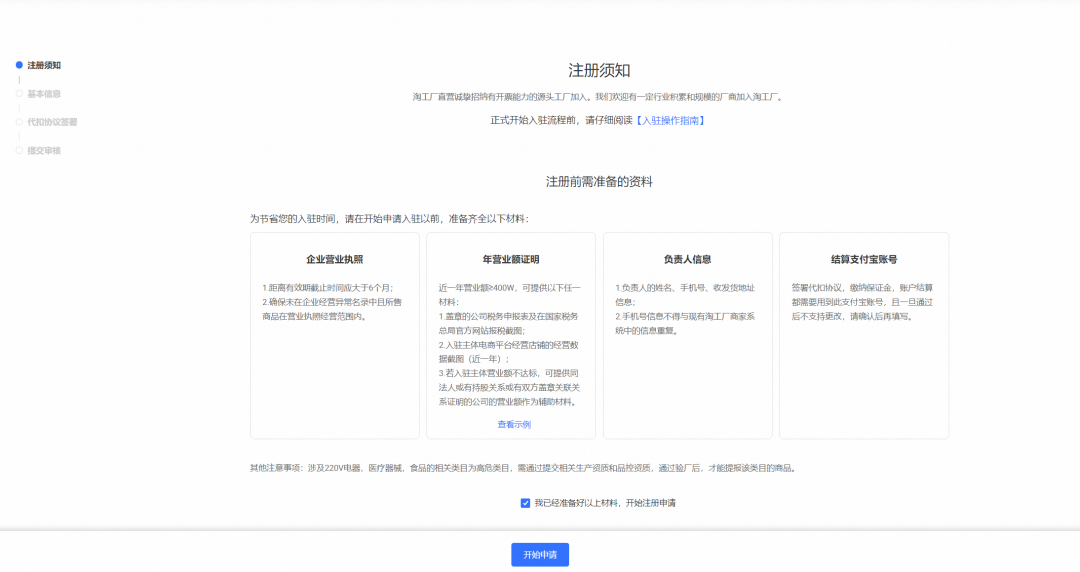Click the 淘工厂直营诚挚招纳 intro sentence
Screen dimensions: 1080x572
tap(599, 97)
